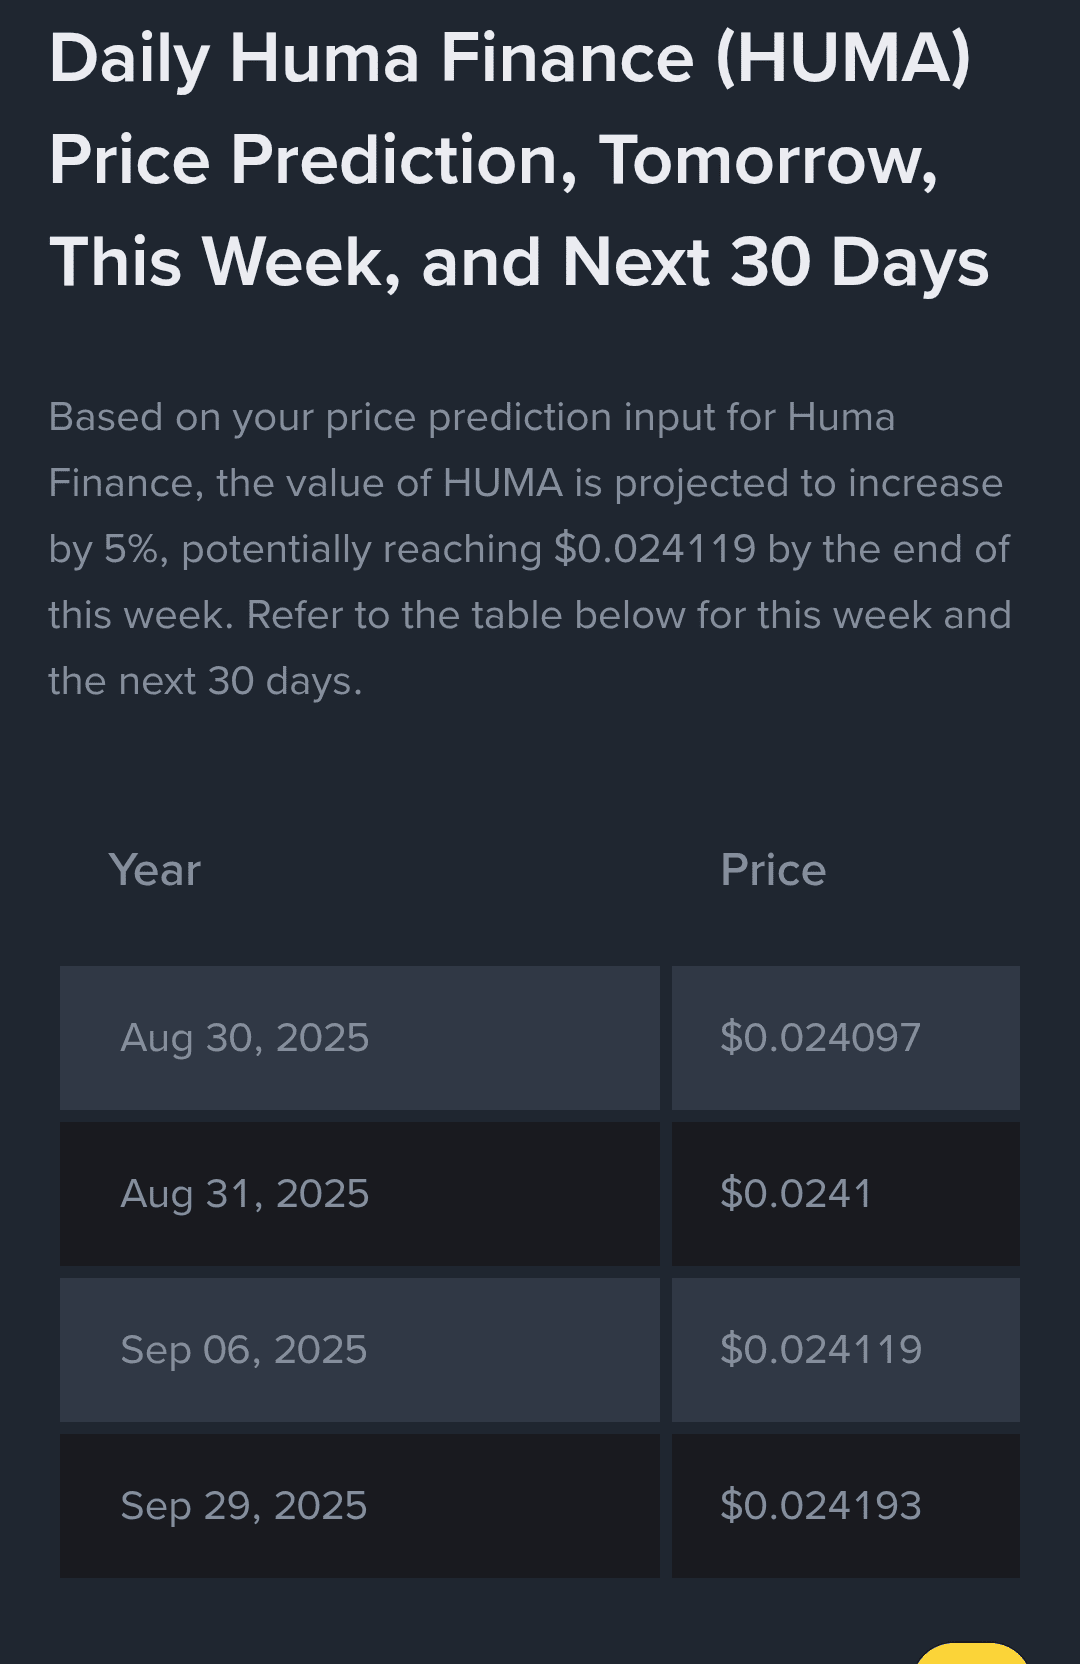Tap the $0.024097 price cell

tap(846, 1038)
